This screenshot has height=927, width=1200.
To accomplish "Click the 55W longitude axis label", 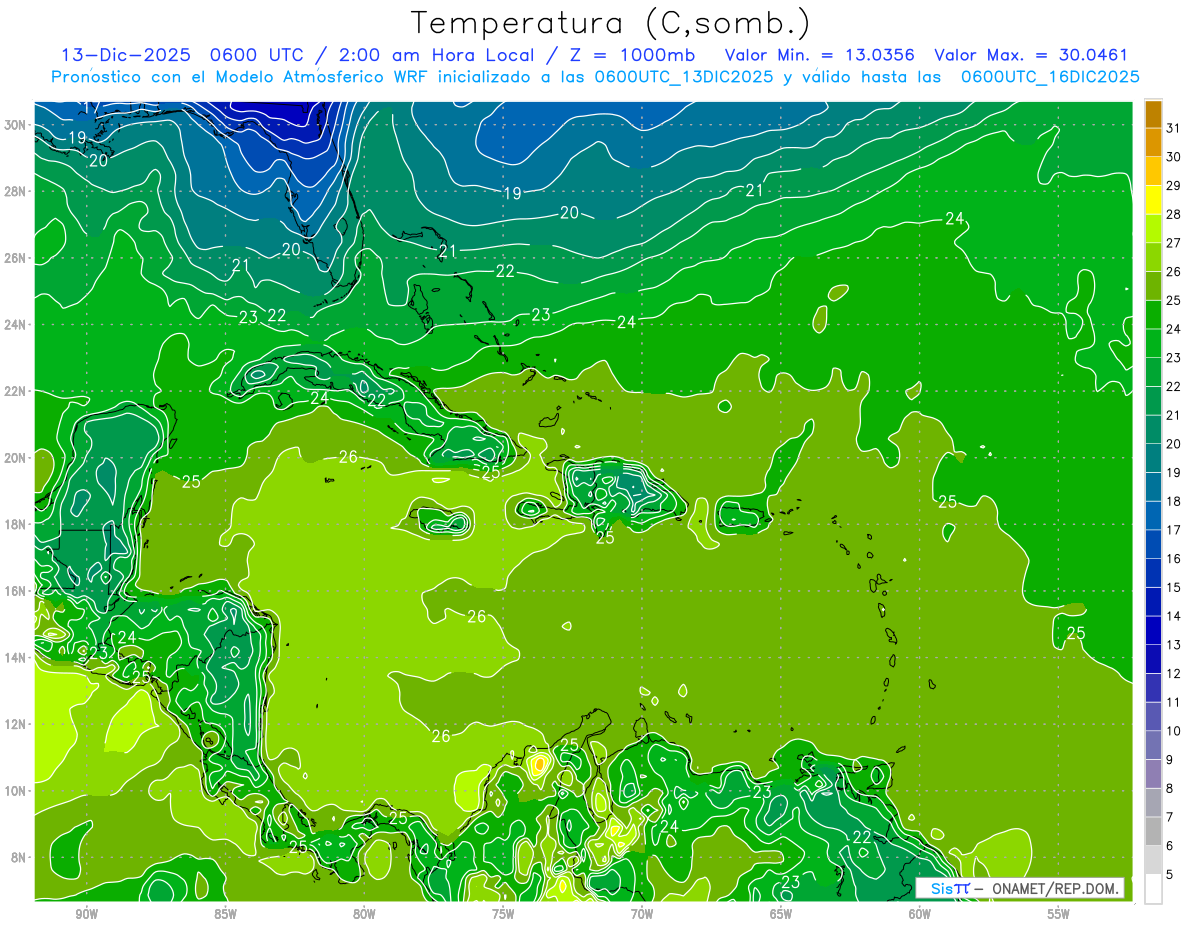I will point(1059,914).
